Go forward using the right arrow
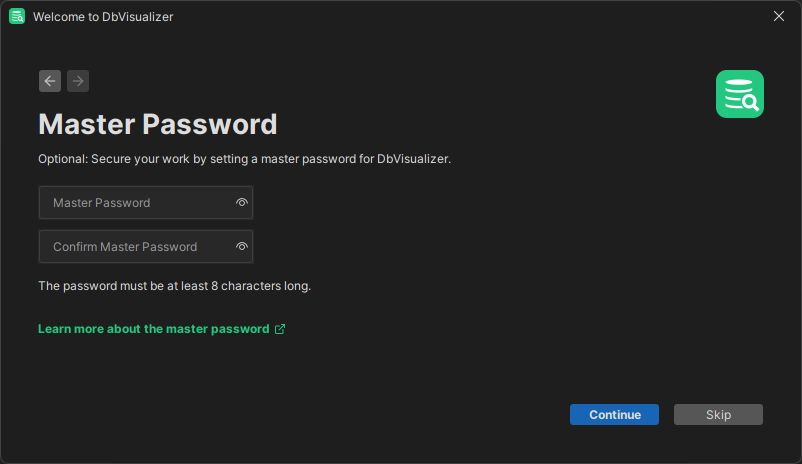 pyautogui.click(x=78, y=81)
